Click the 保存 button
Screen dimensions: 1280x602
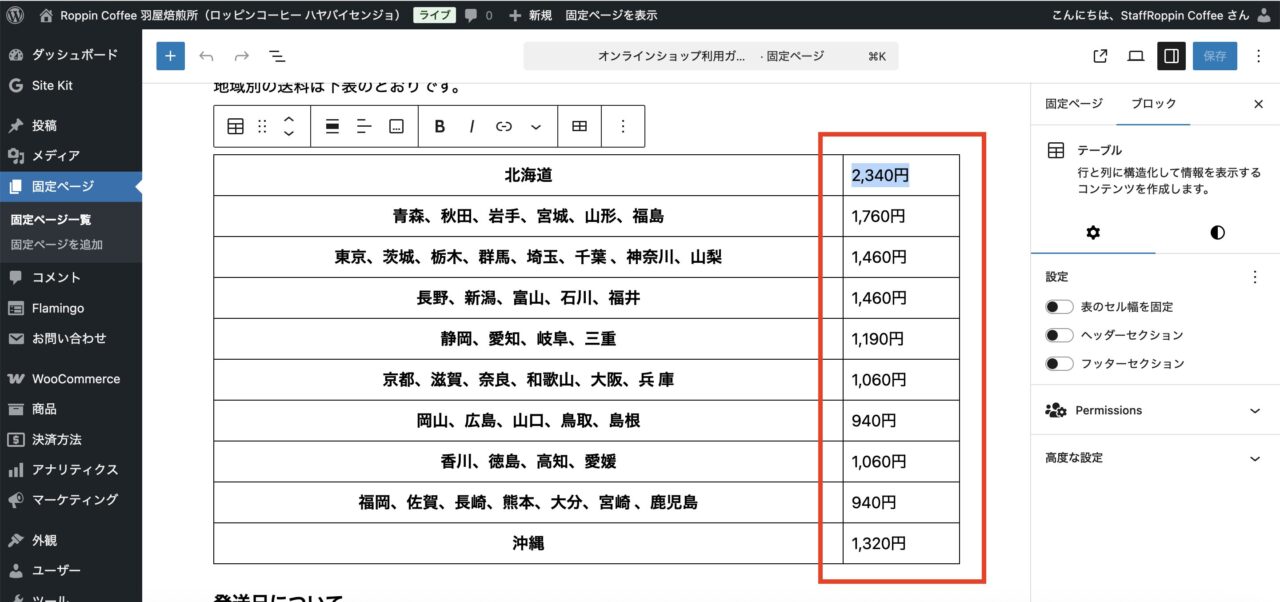(1214, 56)
